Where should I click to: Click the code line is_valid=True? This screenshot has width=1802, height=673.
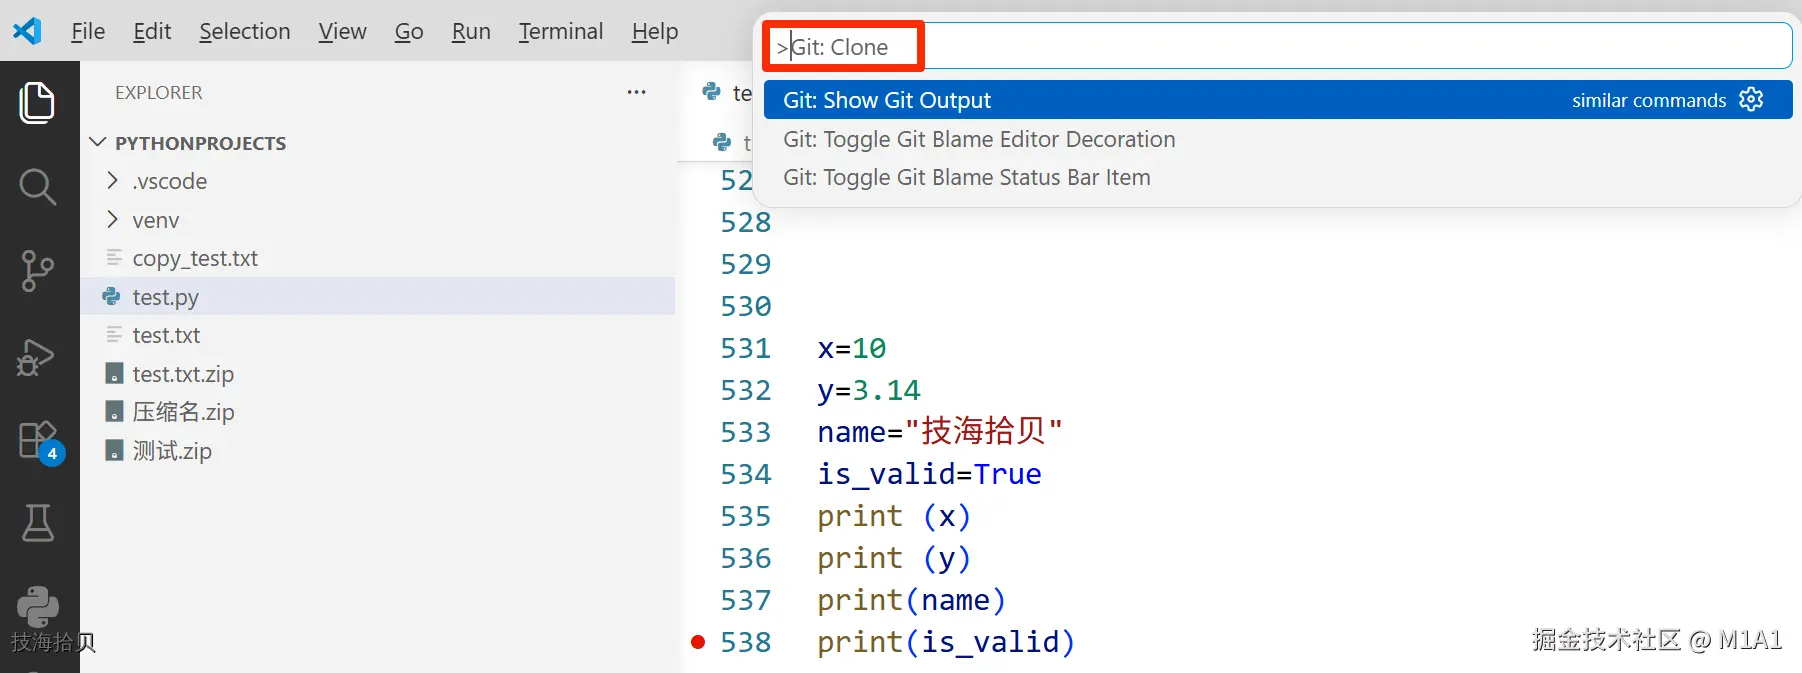coord(929,474)
